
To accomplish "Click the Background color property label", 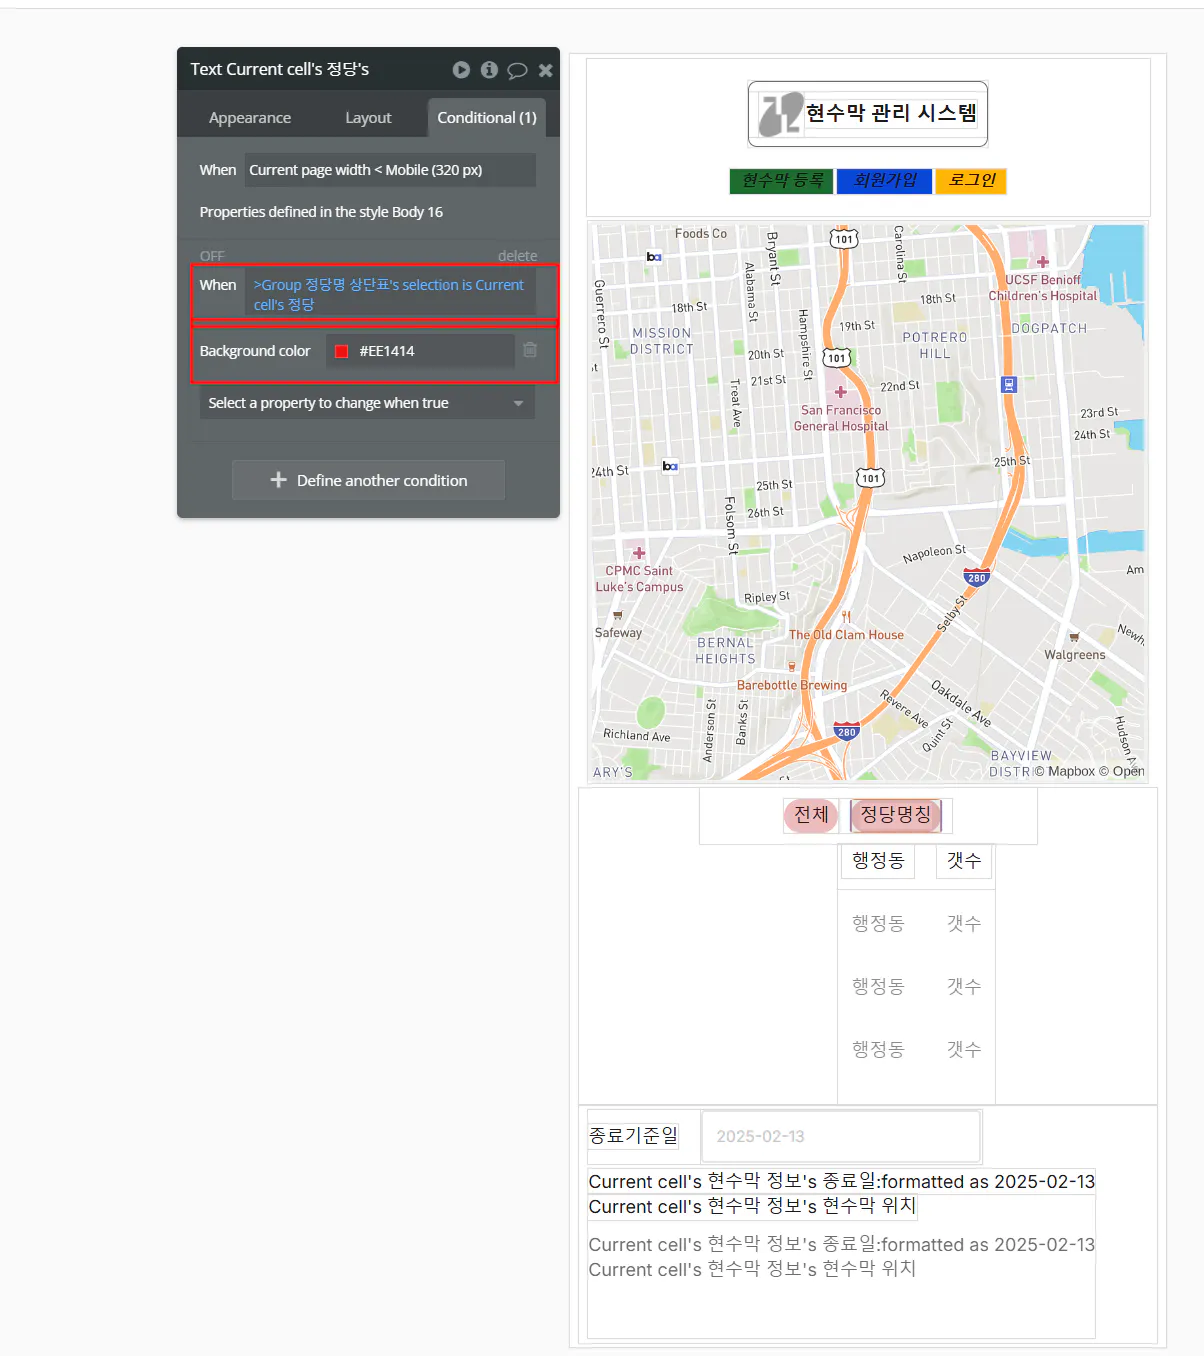I will point(255,351).
